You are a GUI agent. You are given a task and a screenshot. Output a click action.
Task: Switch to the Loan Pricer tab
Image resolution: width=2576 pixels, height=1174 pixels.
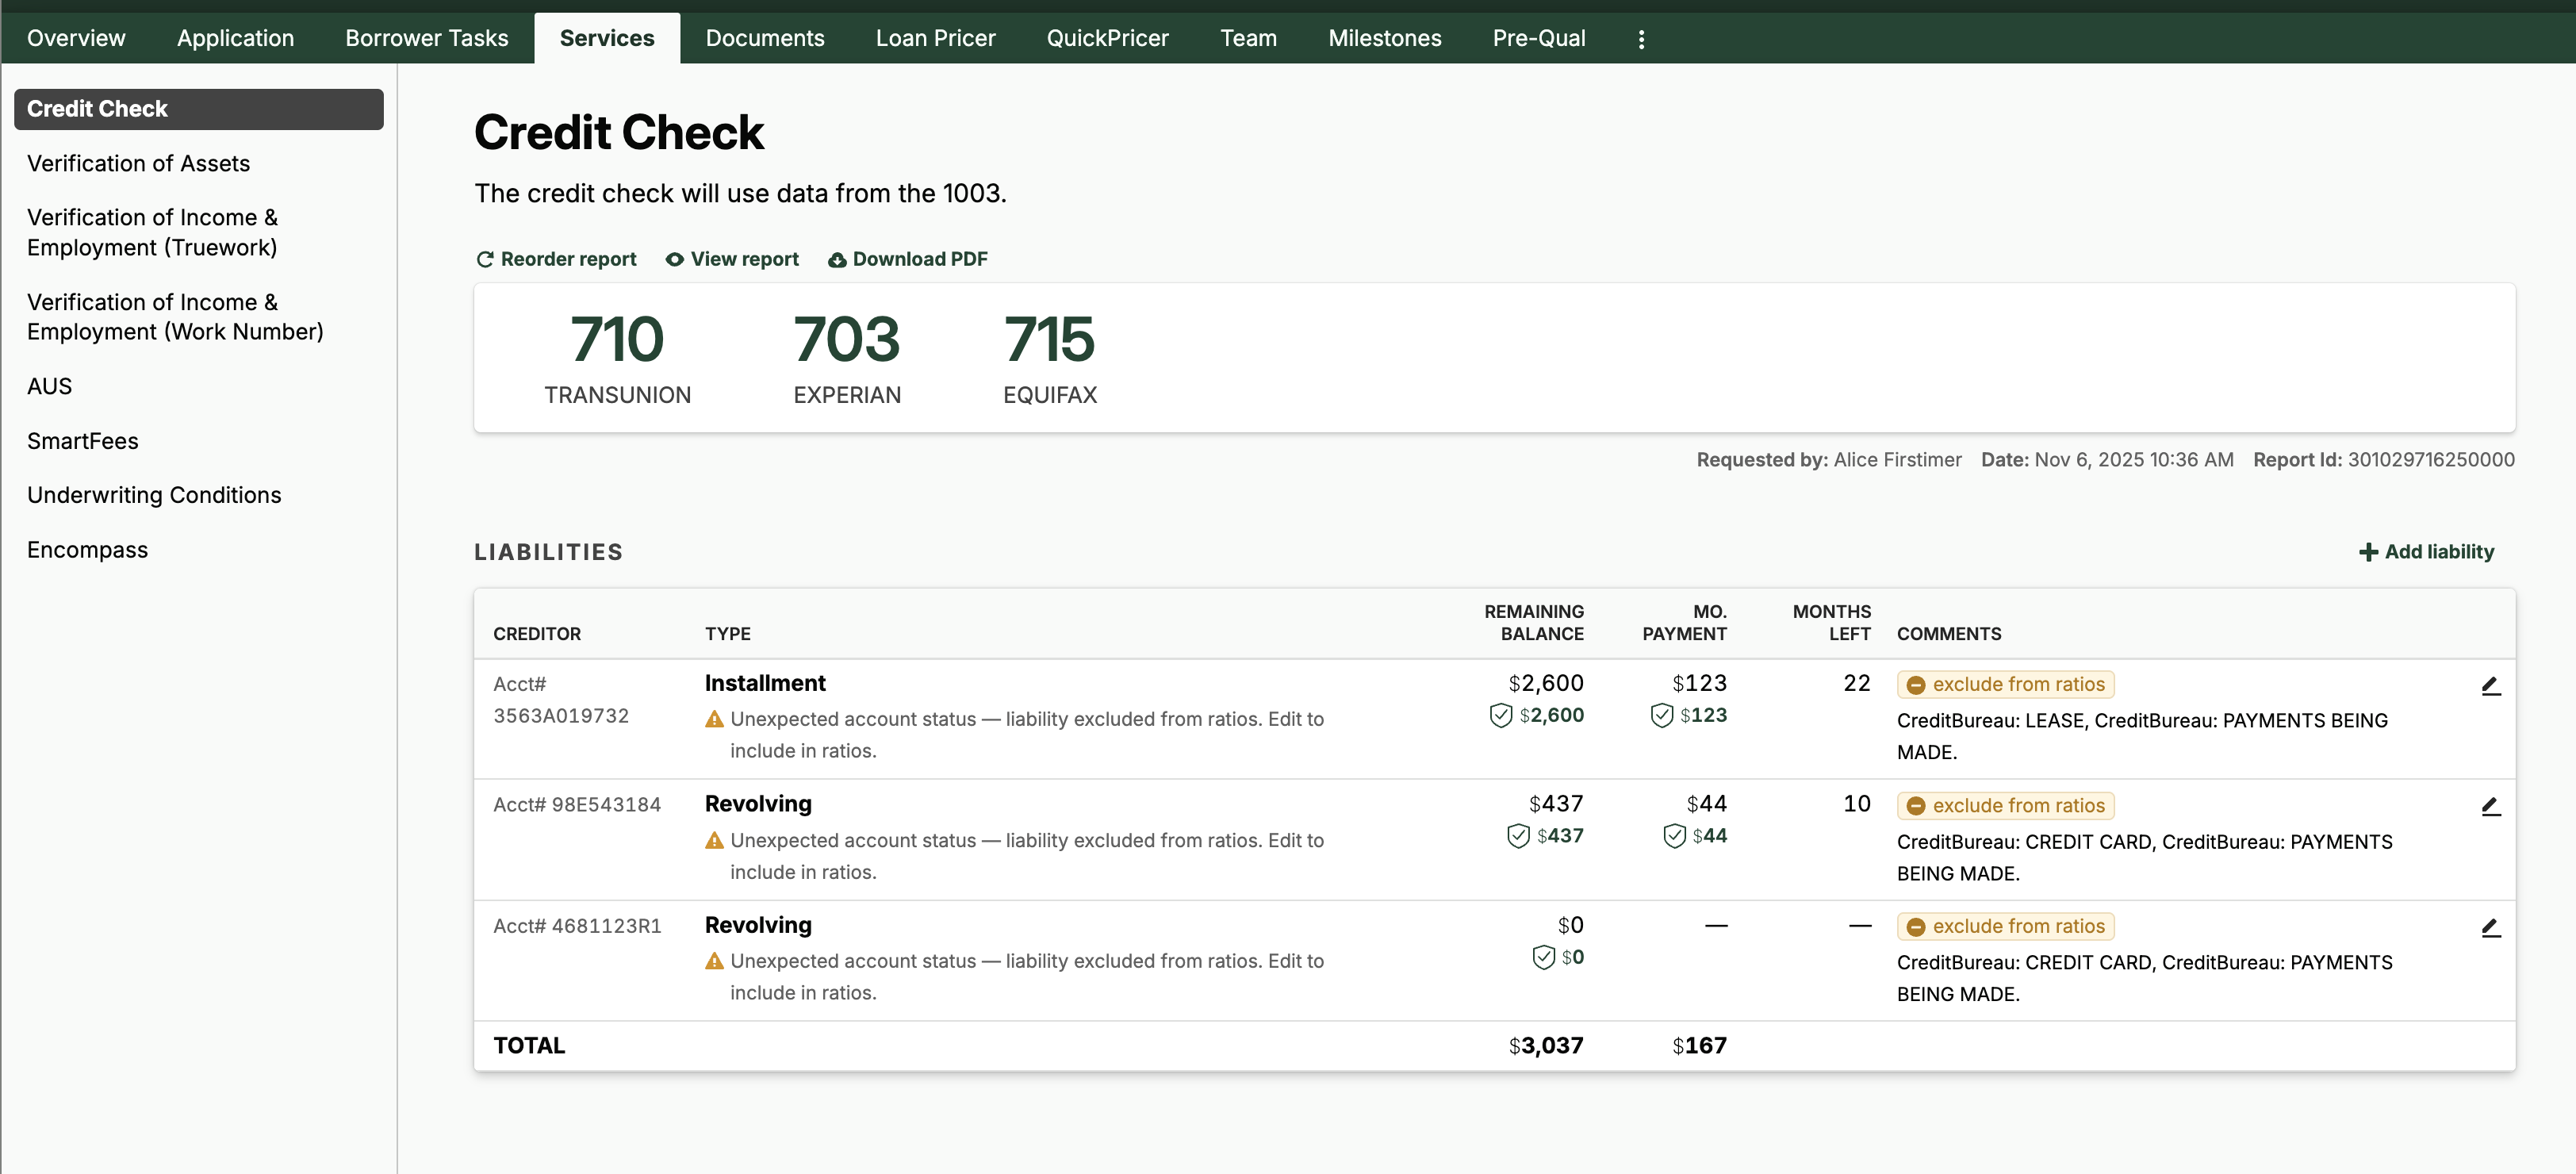point(935,39)
